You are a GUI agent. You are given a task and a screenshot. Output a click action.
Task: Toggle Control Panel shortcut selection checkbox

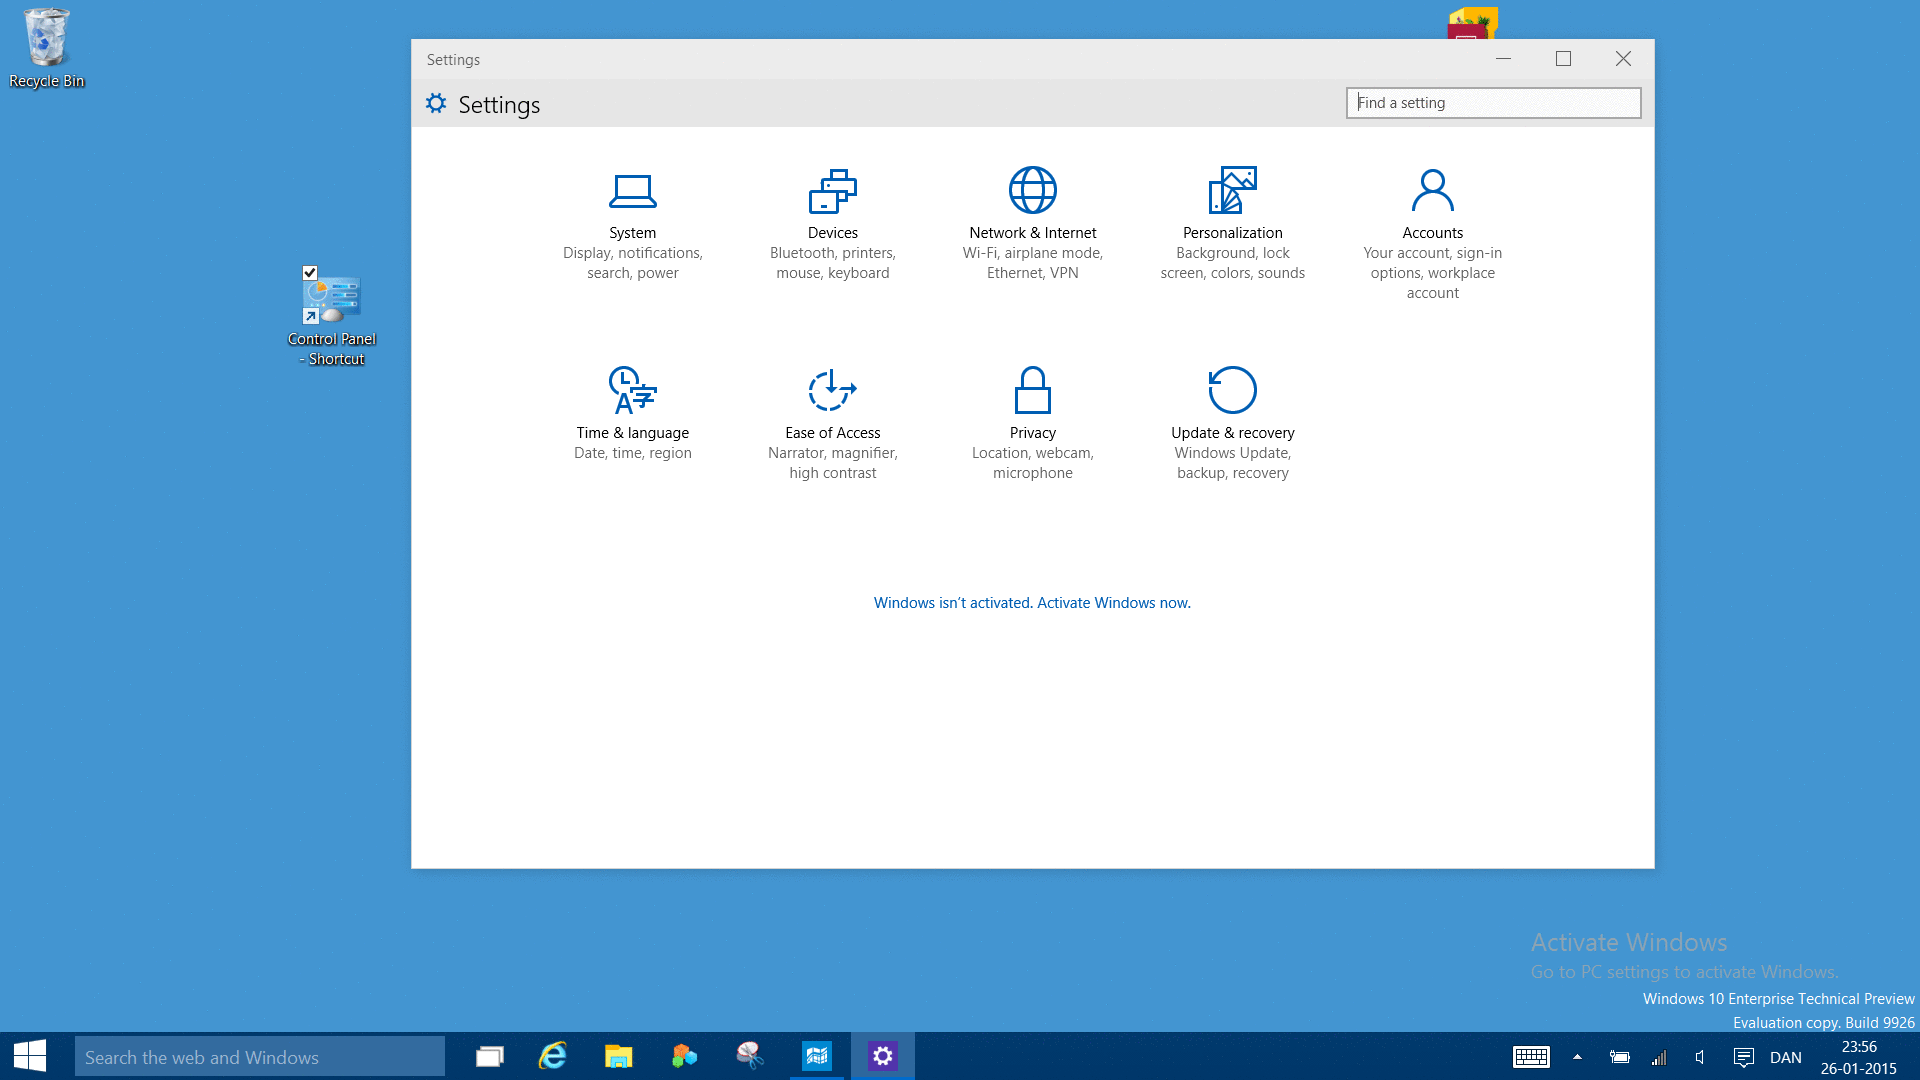click(310, 273)
